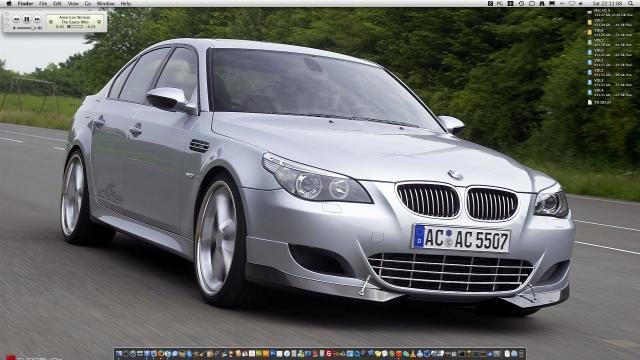Open the Window menu

pos(105,3)
